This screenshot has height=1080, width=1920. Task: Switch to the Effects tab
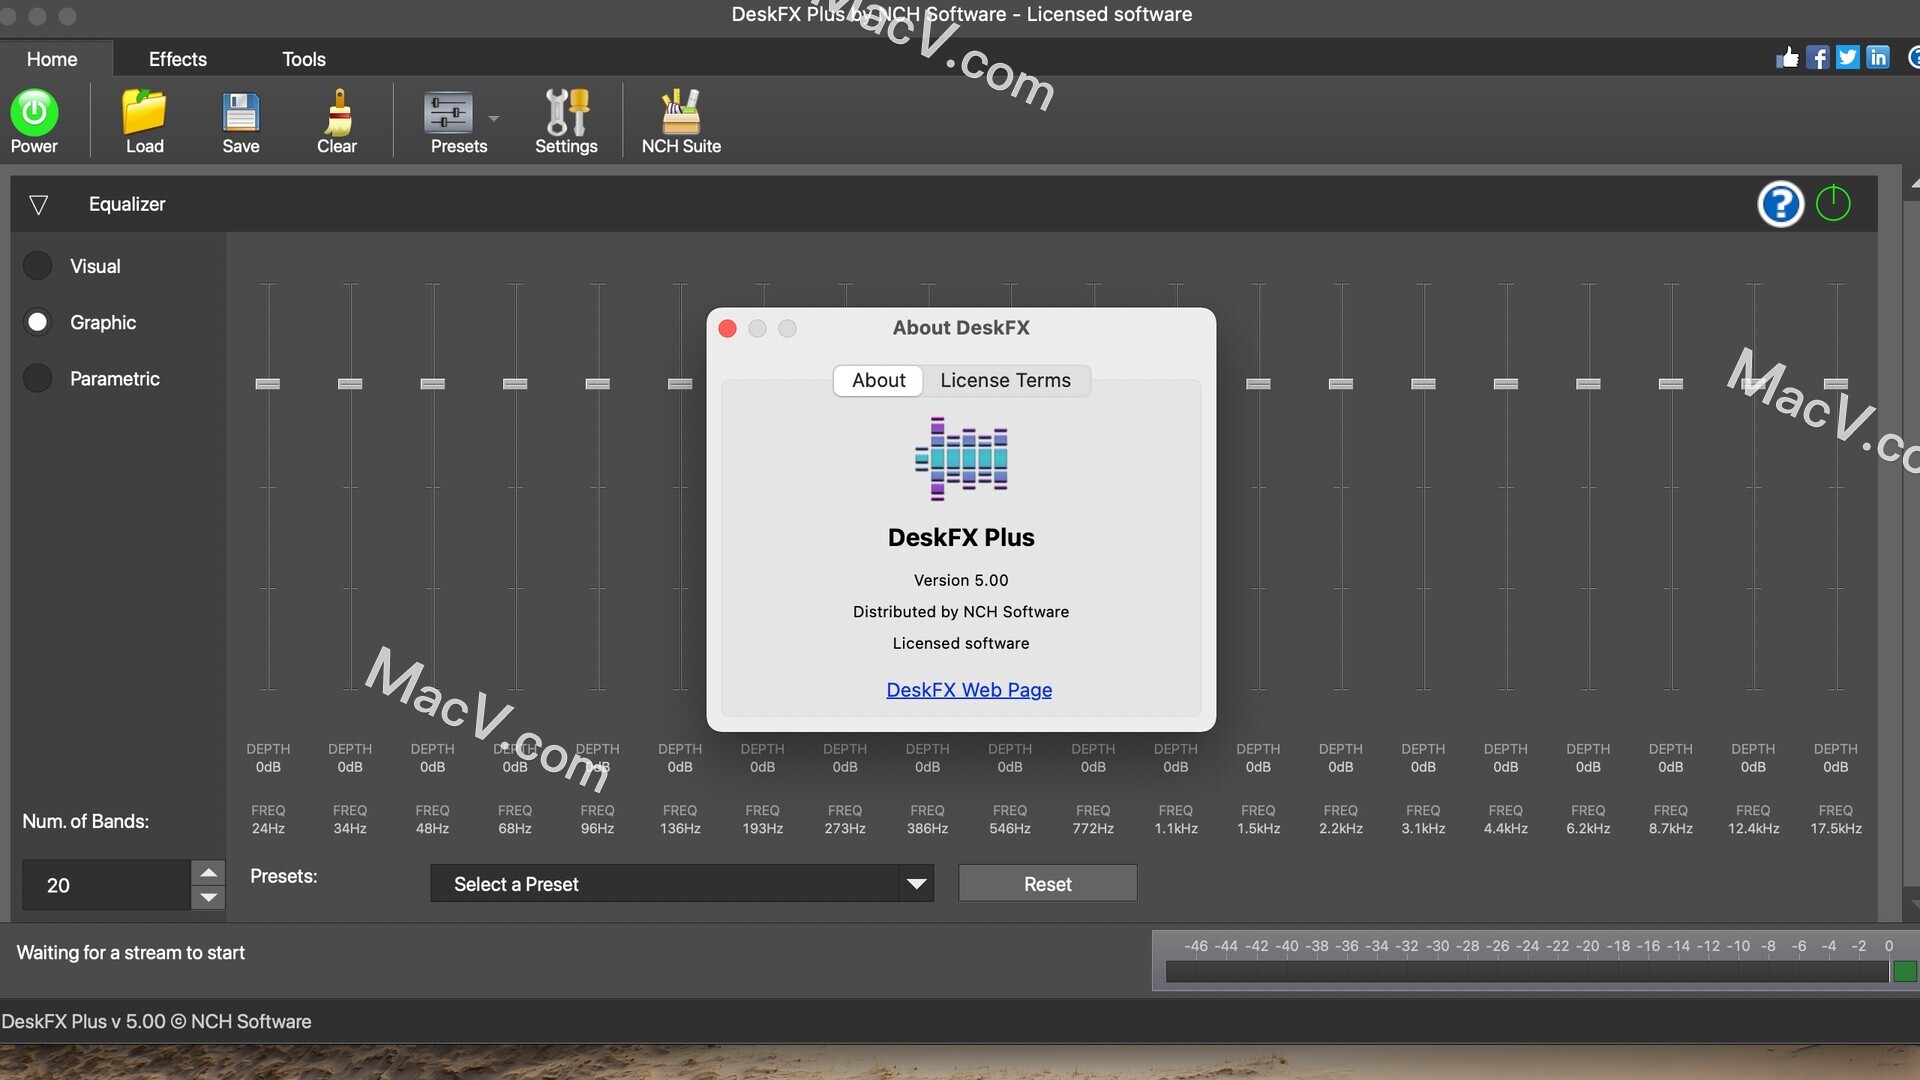(x=178, y=59)
